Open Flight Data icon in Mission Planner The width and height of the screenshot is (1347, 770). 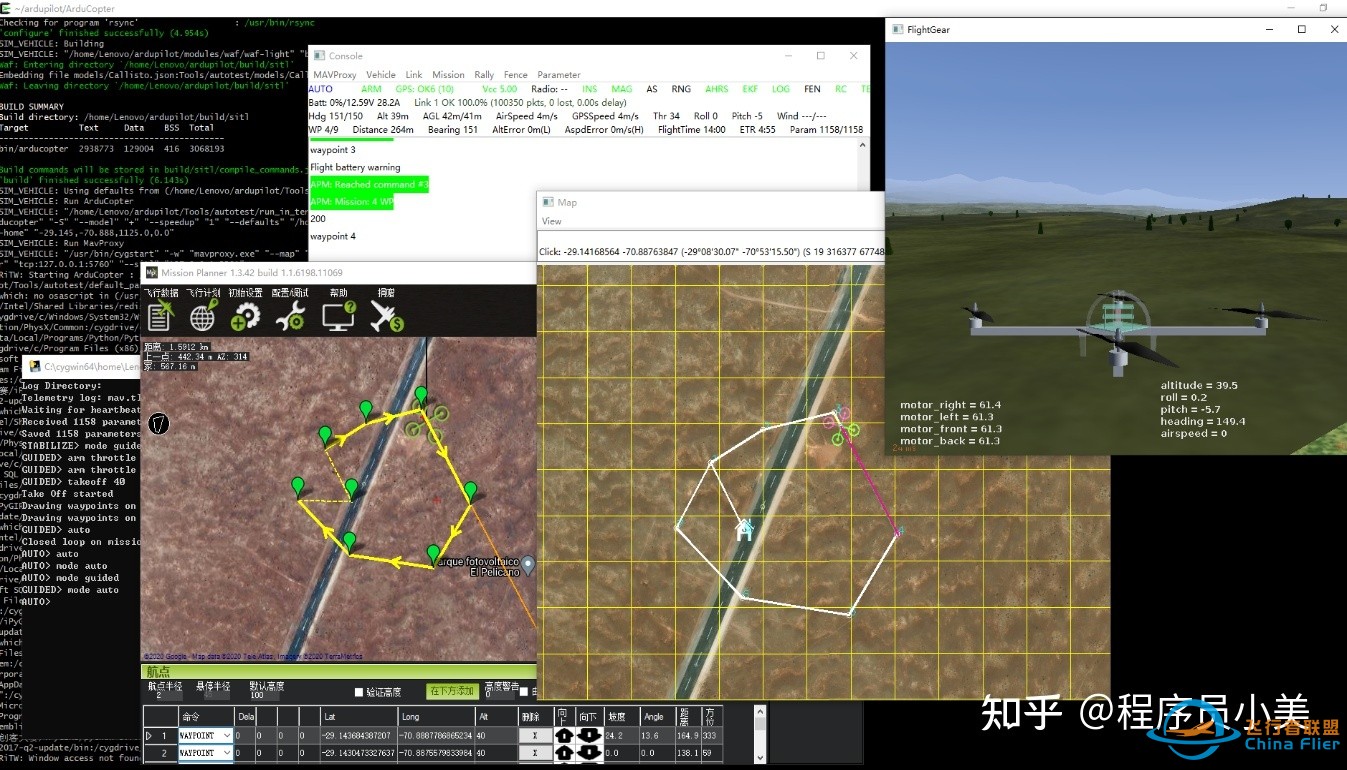point(161,317)
